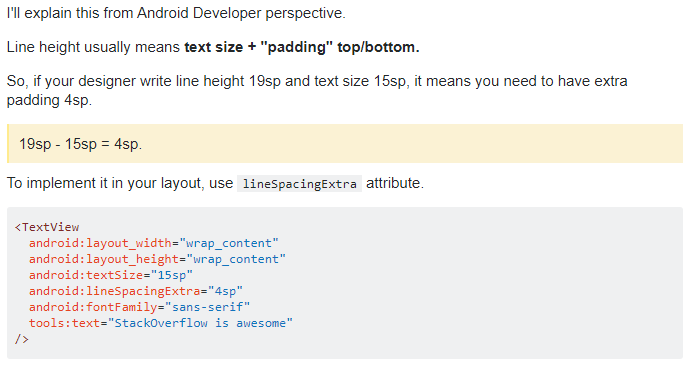Screen dimensions: 692x371
Task: Click the sentence about Android Developer perspective
Action: click(x=176, y=13)
